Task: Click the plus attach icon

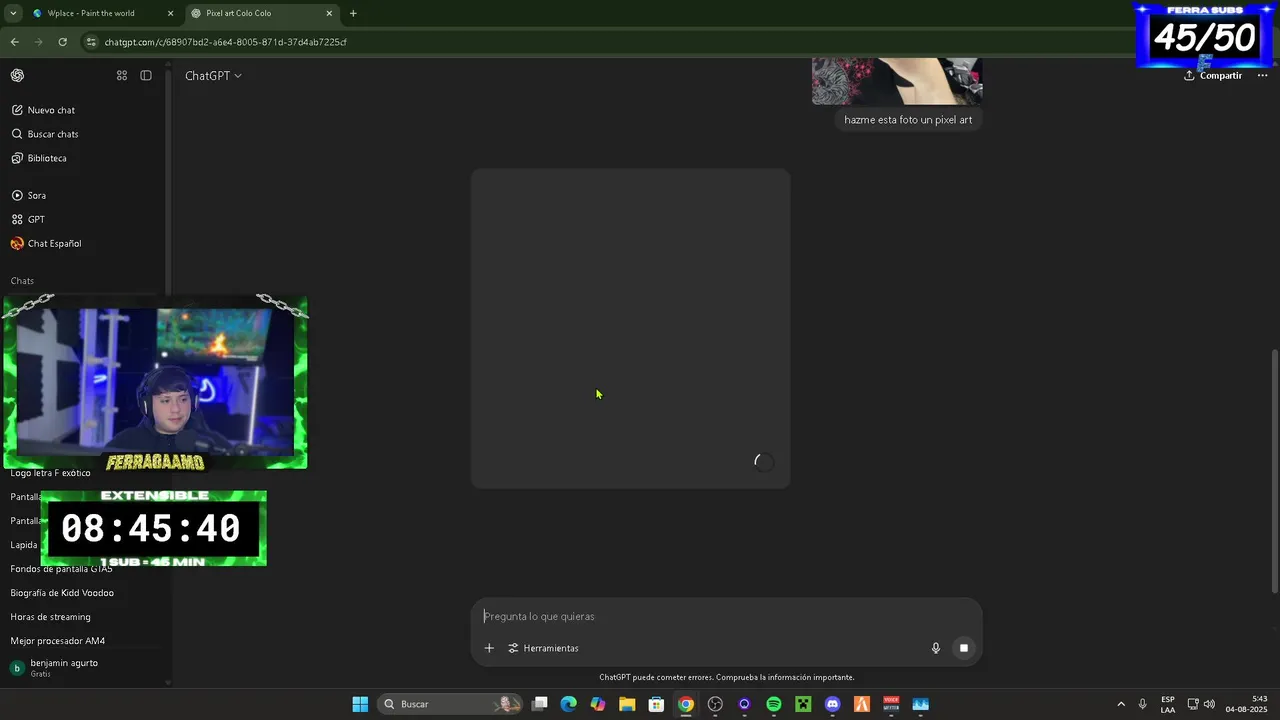Action: [489, 648]
